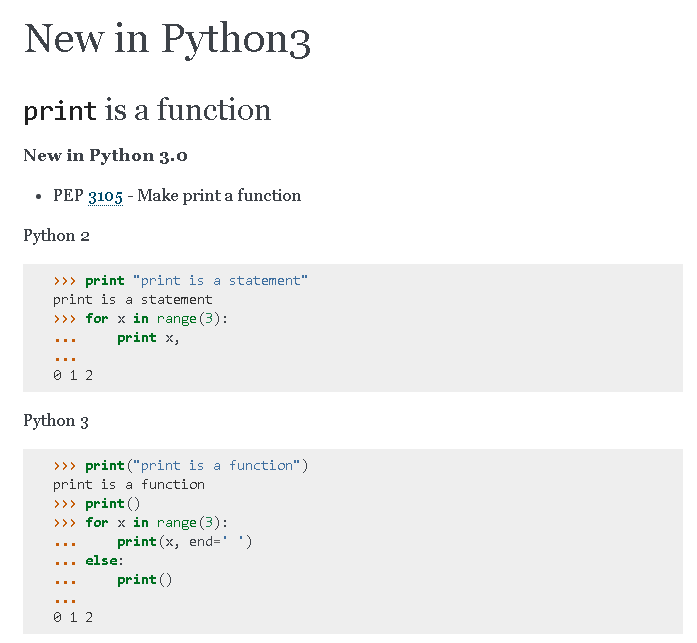697x643 pixels.
Task: Click the indented print() line after else
Action: click(144, 580)
